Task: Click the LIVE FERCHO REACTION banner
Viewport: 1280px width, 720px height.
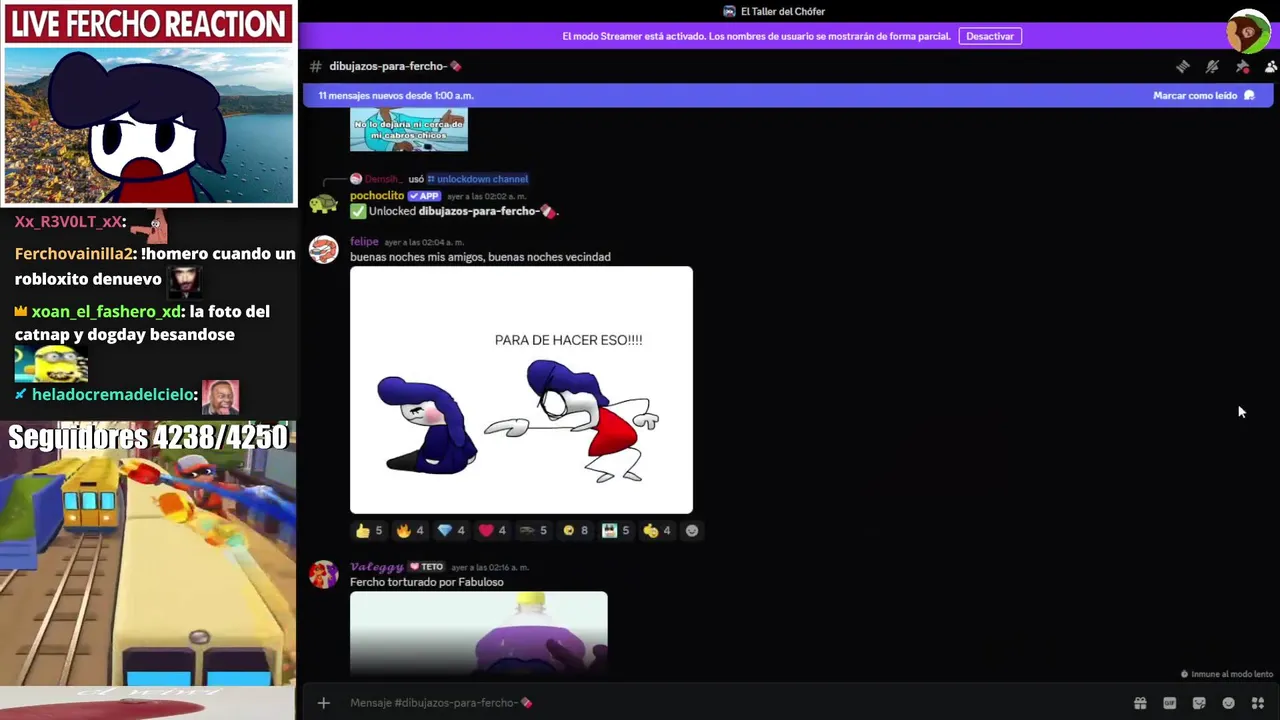Action: coord(149,23)
